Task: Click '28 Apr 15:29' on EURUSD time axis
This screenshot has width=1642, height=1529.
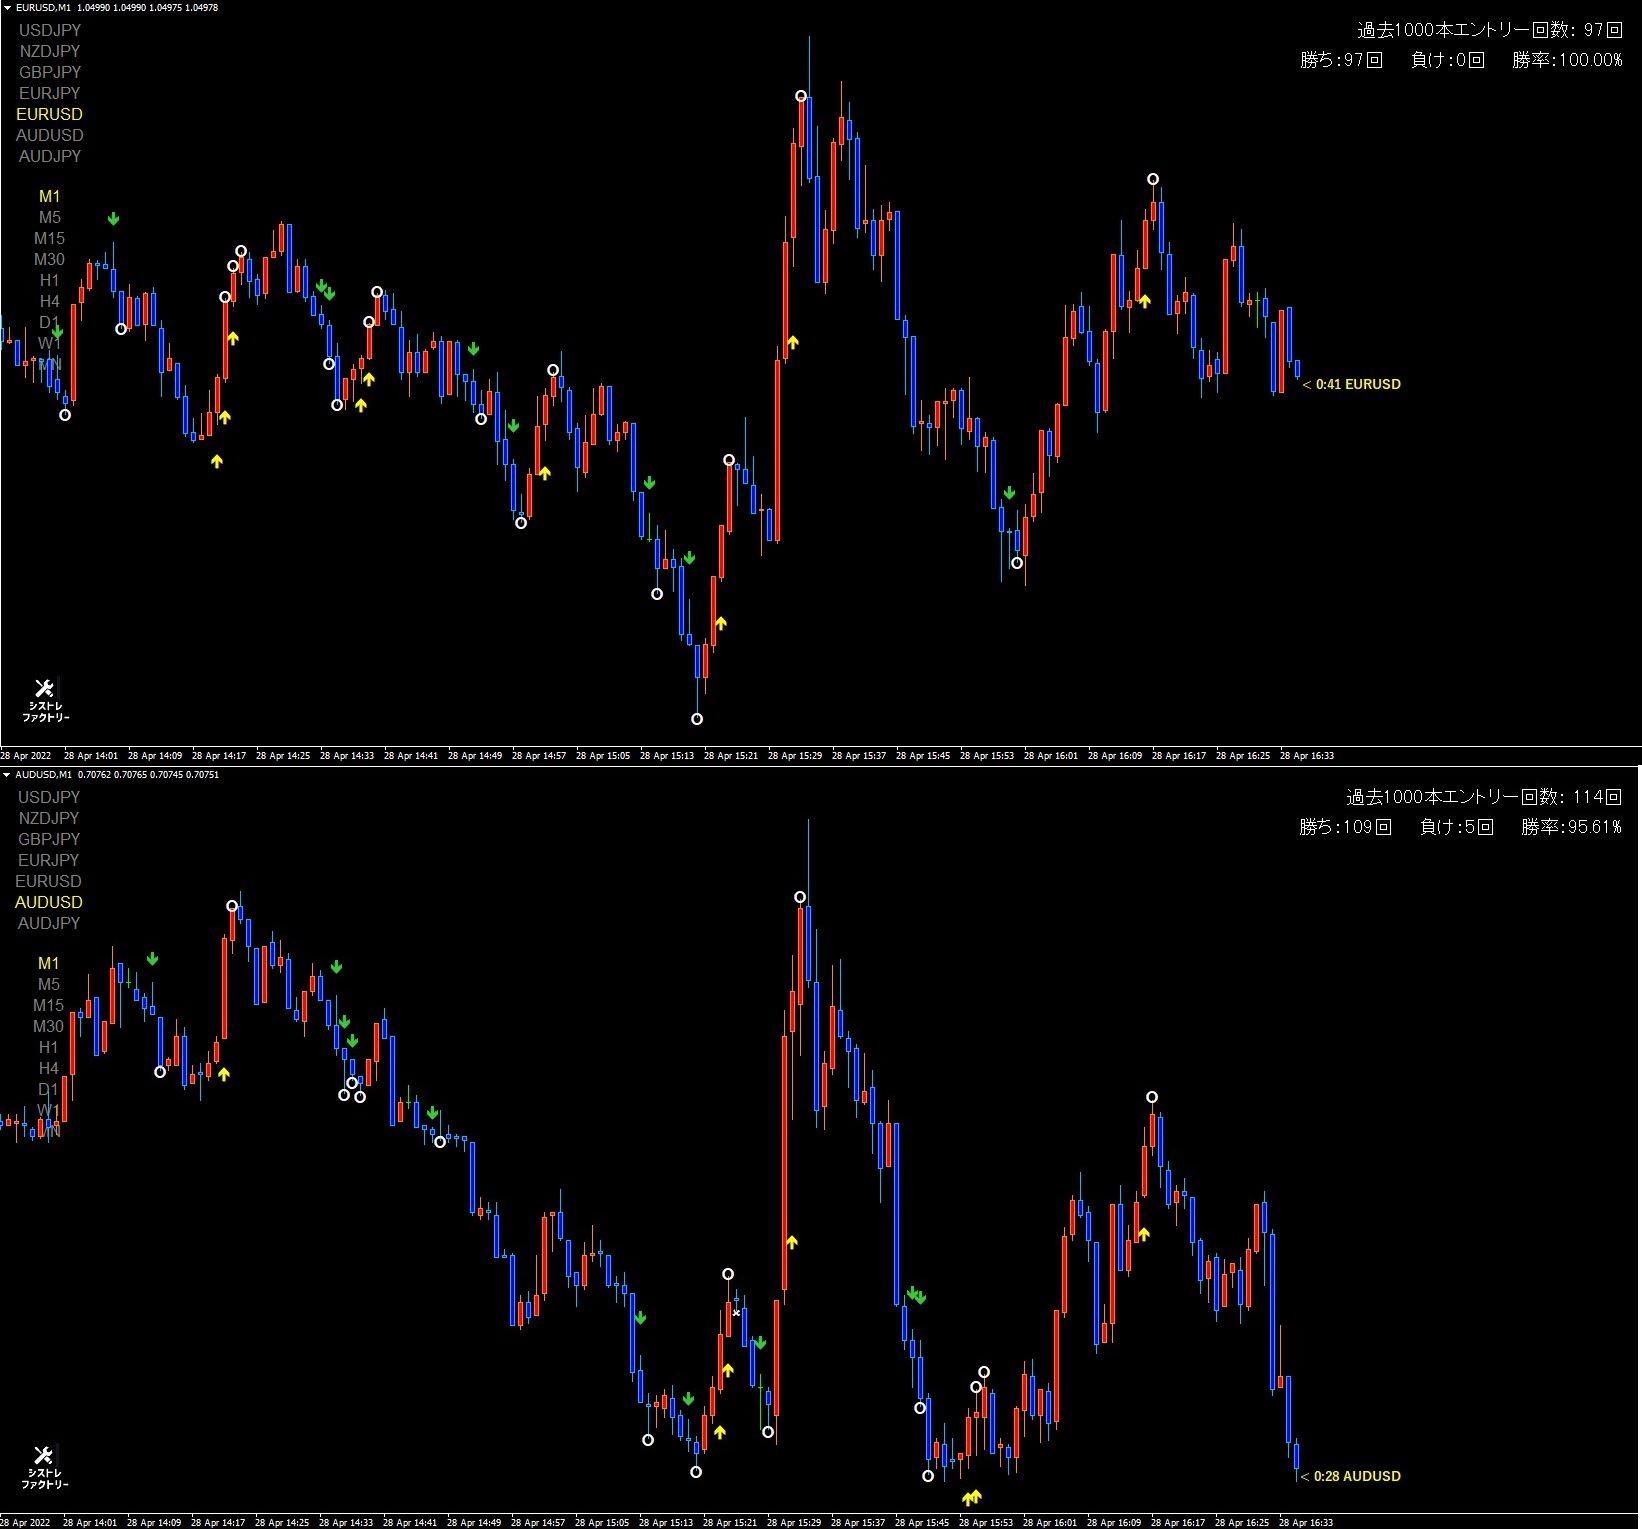Action: click(795, 756)
